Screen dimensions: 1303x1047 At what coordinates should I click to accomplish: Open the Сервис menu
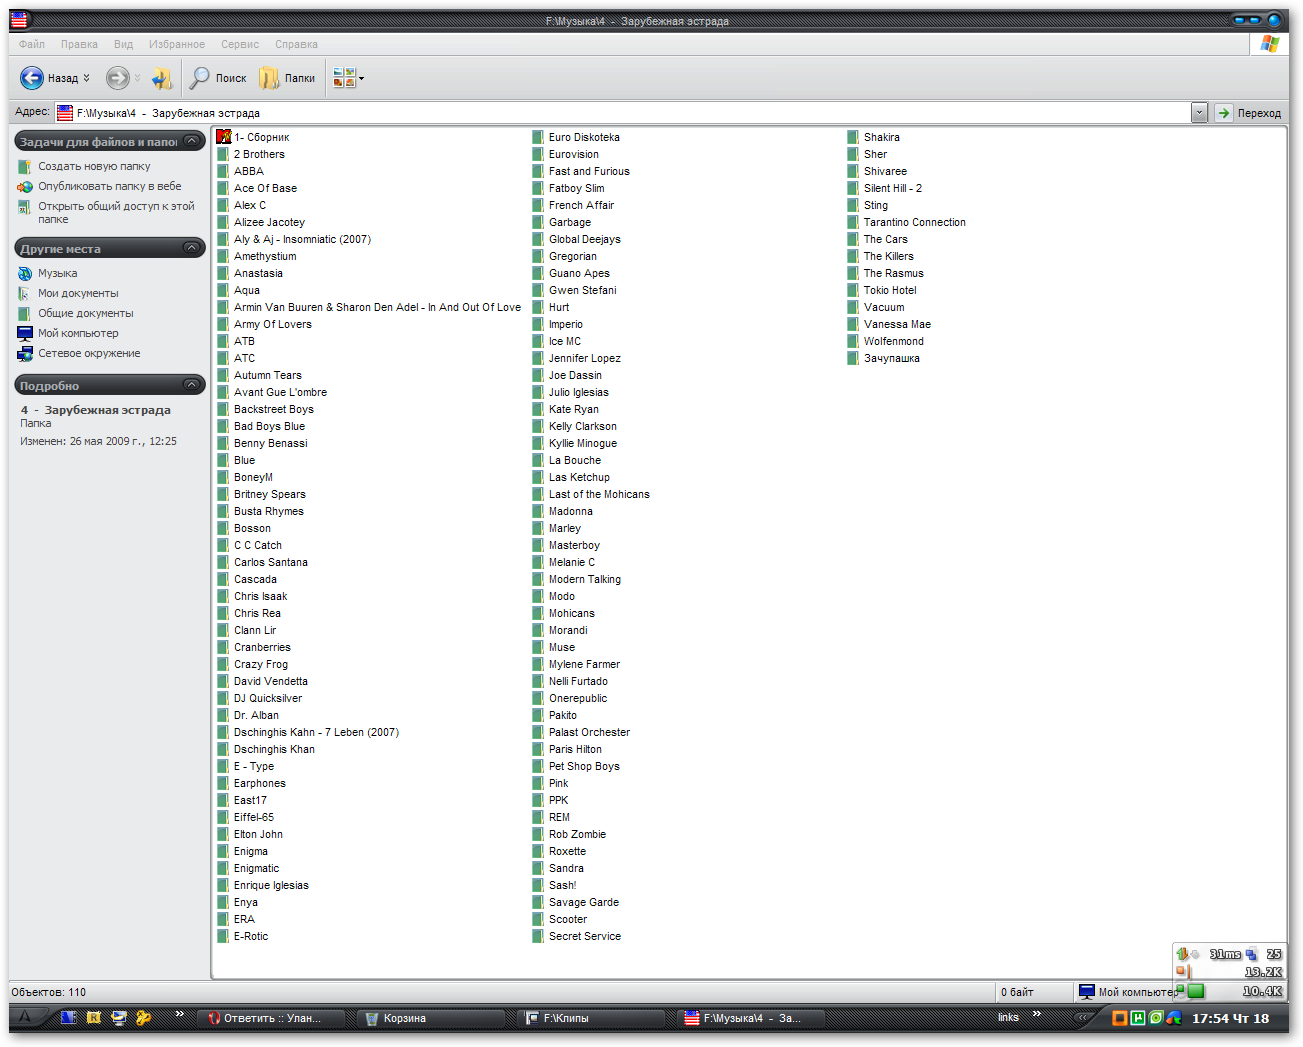point(239,44)
